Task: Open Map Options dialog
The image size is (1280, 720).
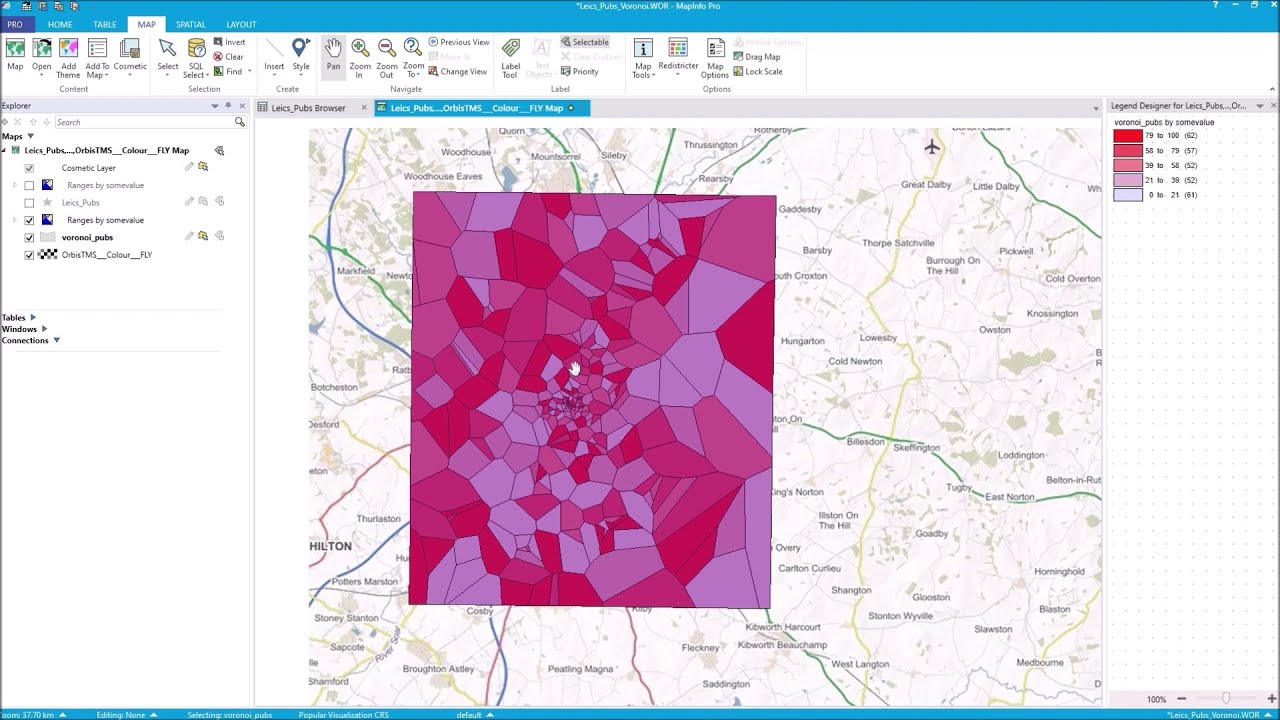Action: coord(715,58)
